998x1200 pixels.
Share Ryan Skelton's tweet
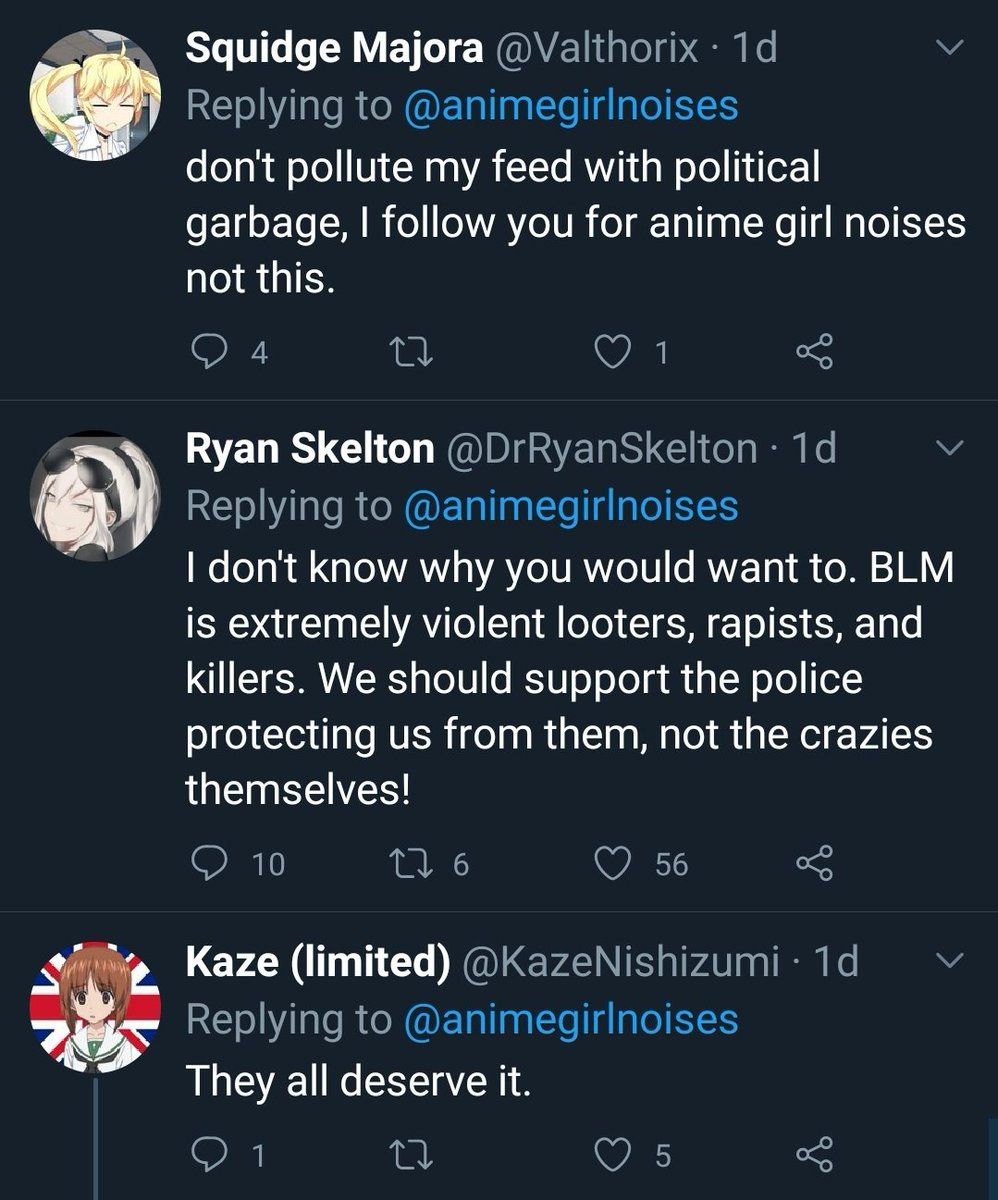pos(813,863)
